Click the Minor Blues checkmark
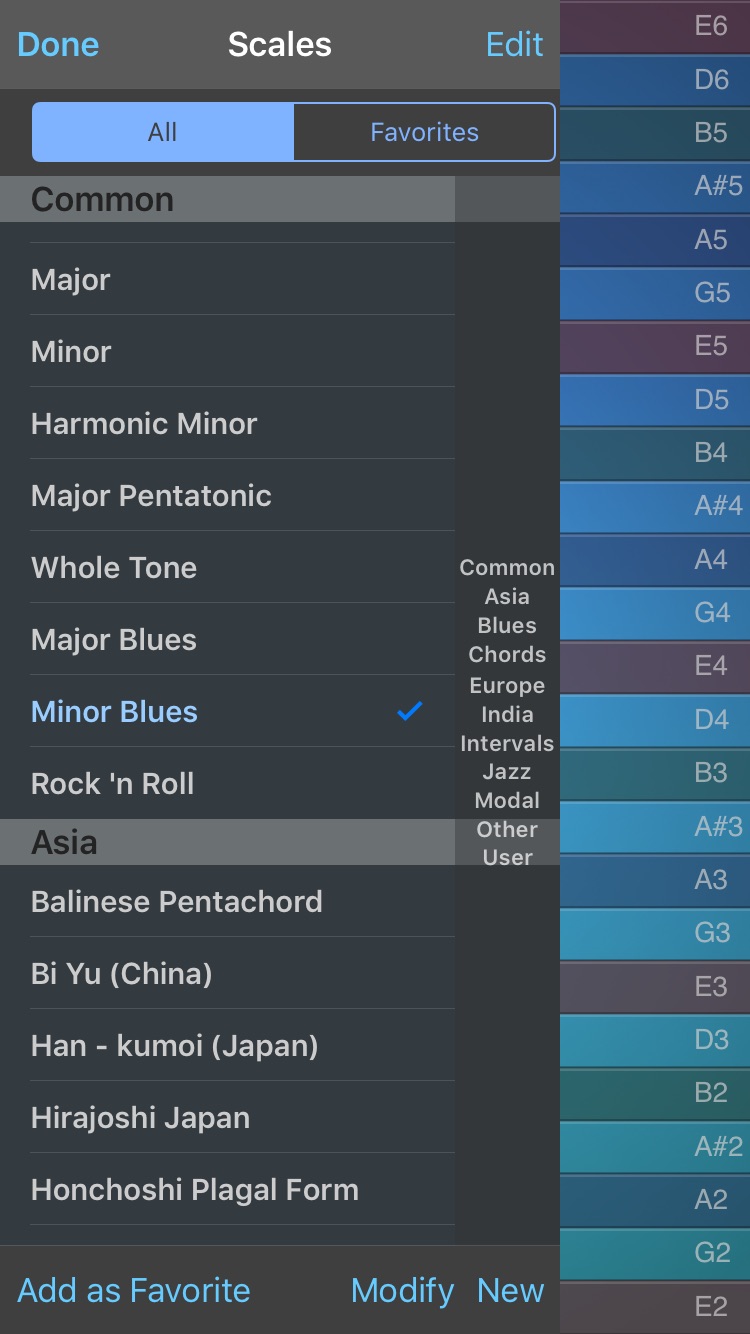The image size is (750, 1334). point(410,711)
